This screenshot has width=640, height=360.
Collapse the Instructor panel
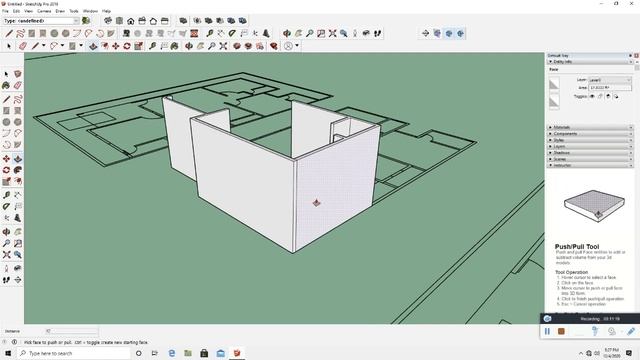tap(590, 165)
